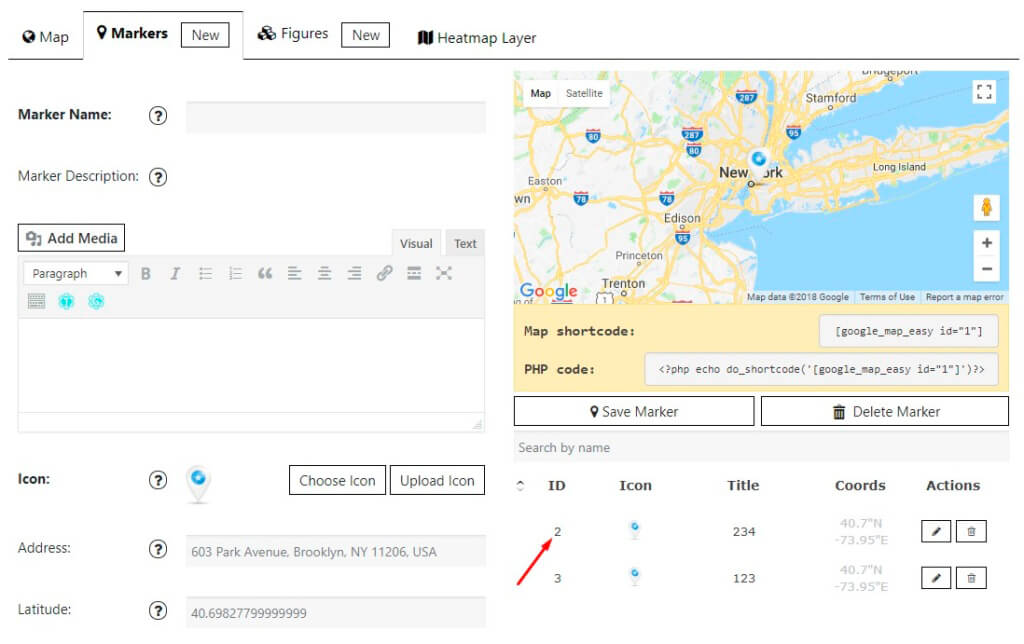The width and height of the screenshot is (1024, 644).
Task: Switch map view to Satellite
Action: (x=584, y=93)
